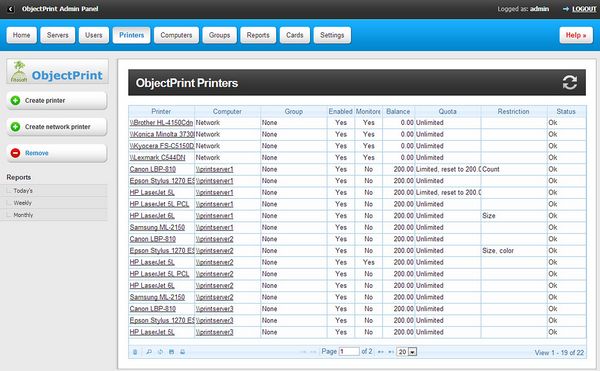Click the refresh icon in ObjectPrint Printers header

coord(569,83)
